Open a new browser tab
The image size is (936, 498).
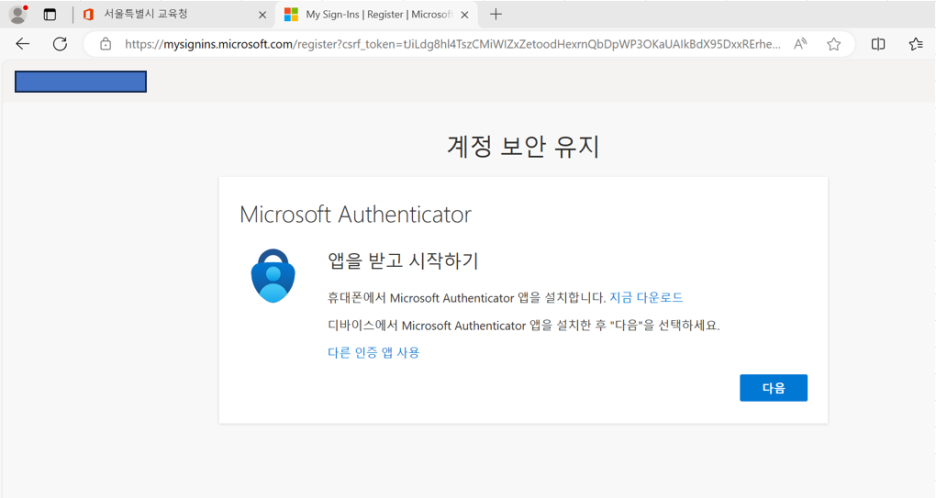pos(495,14)
